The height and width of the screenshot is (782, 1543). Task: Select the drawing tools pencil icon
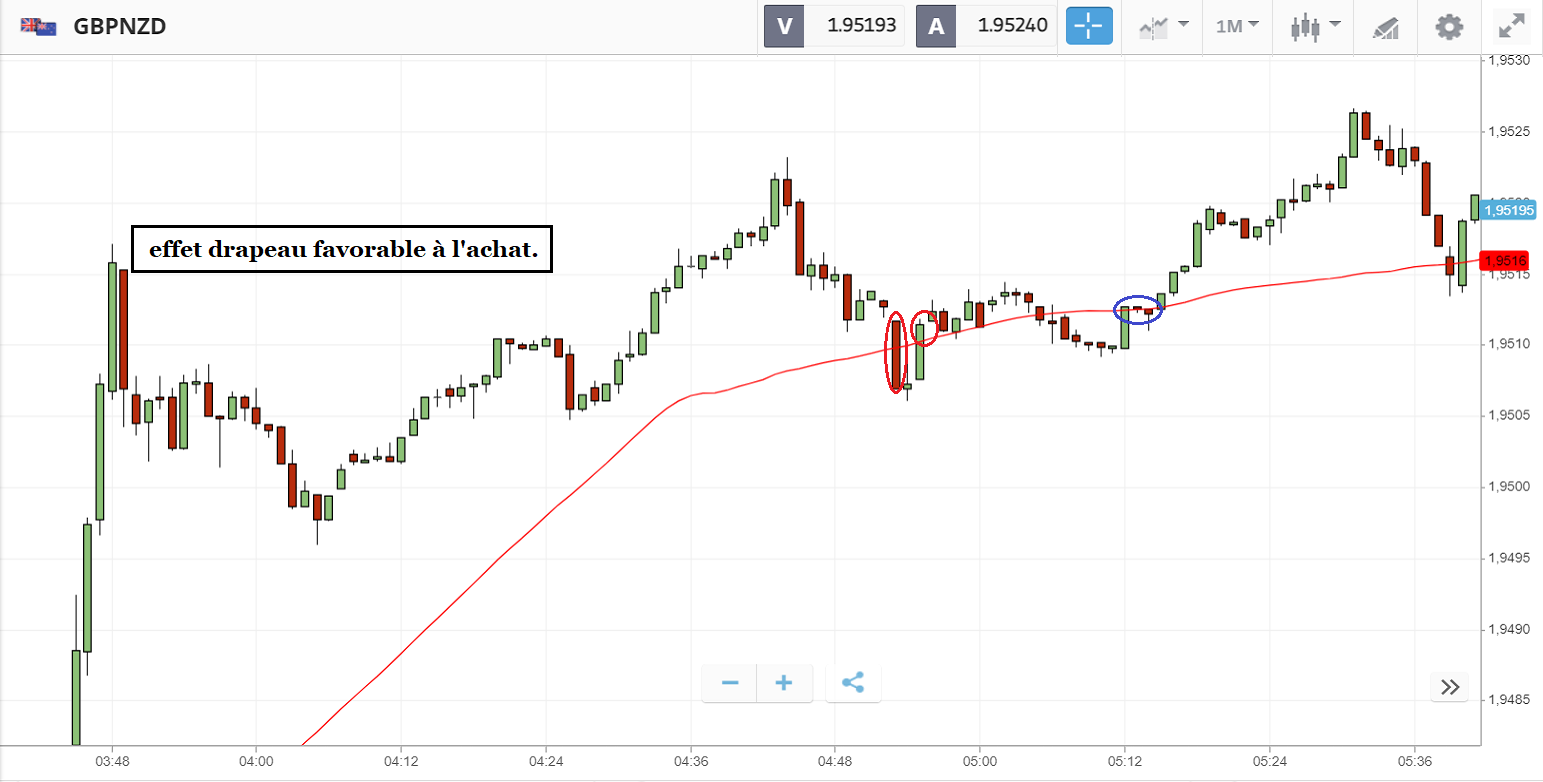tap(1386, 27)
